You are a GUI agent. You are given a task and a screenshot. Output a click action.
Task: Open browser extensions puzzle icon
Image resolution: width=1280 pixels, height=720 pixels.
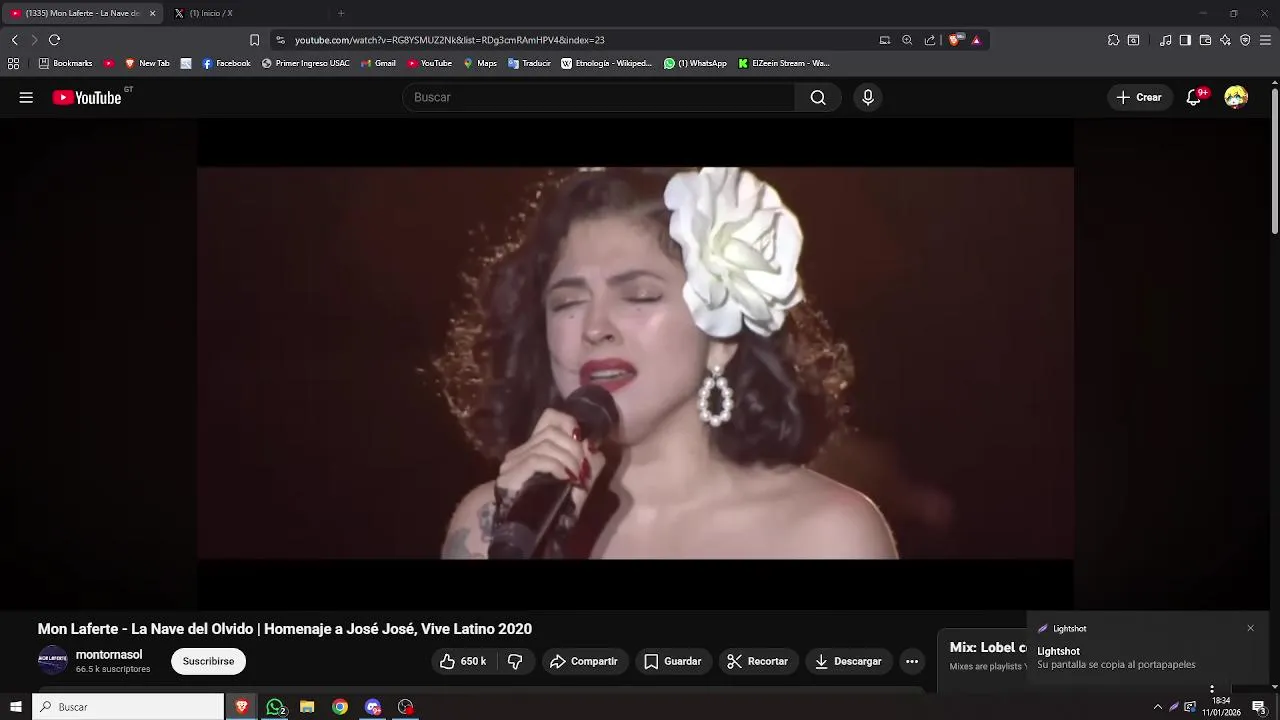pos(1113,40)
